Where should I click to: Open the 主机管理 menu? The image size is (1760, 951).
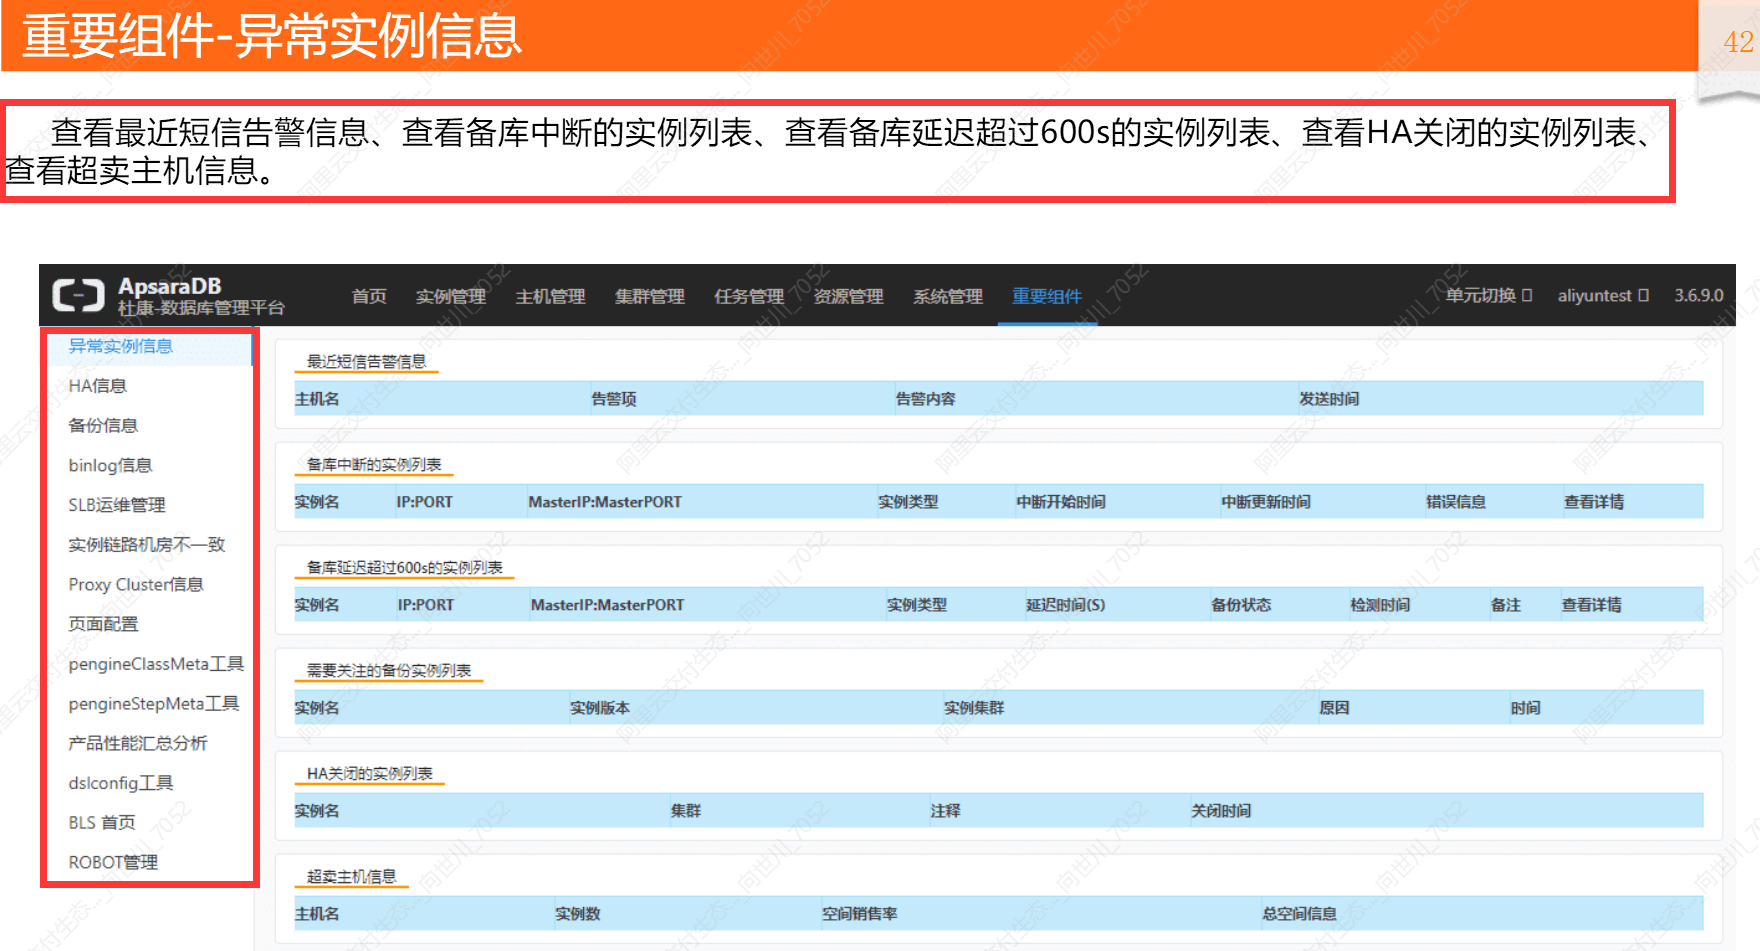(x=550, y=296)
